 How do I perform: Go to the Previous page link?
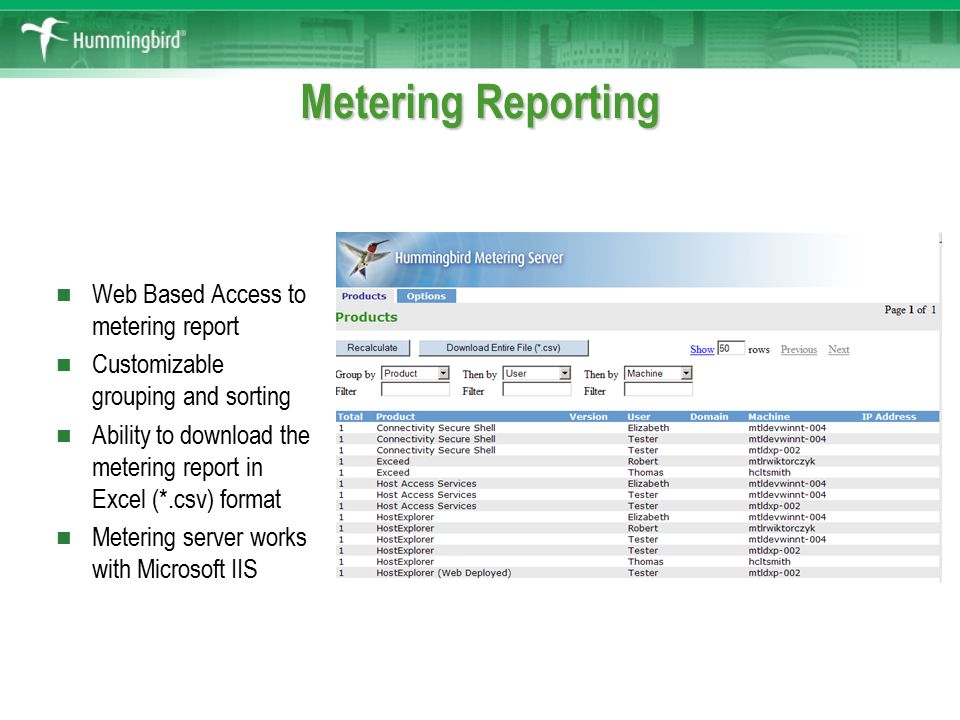798,349
